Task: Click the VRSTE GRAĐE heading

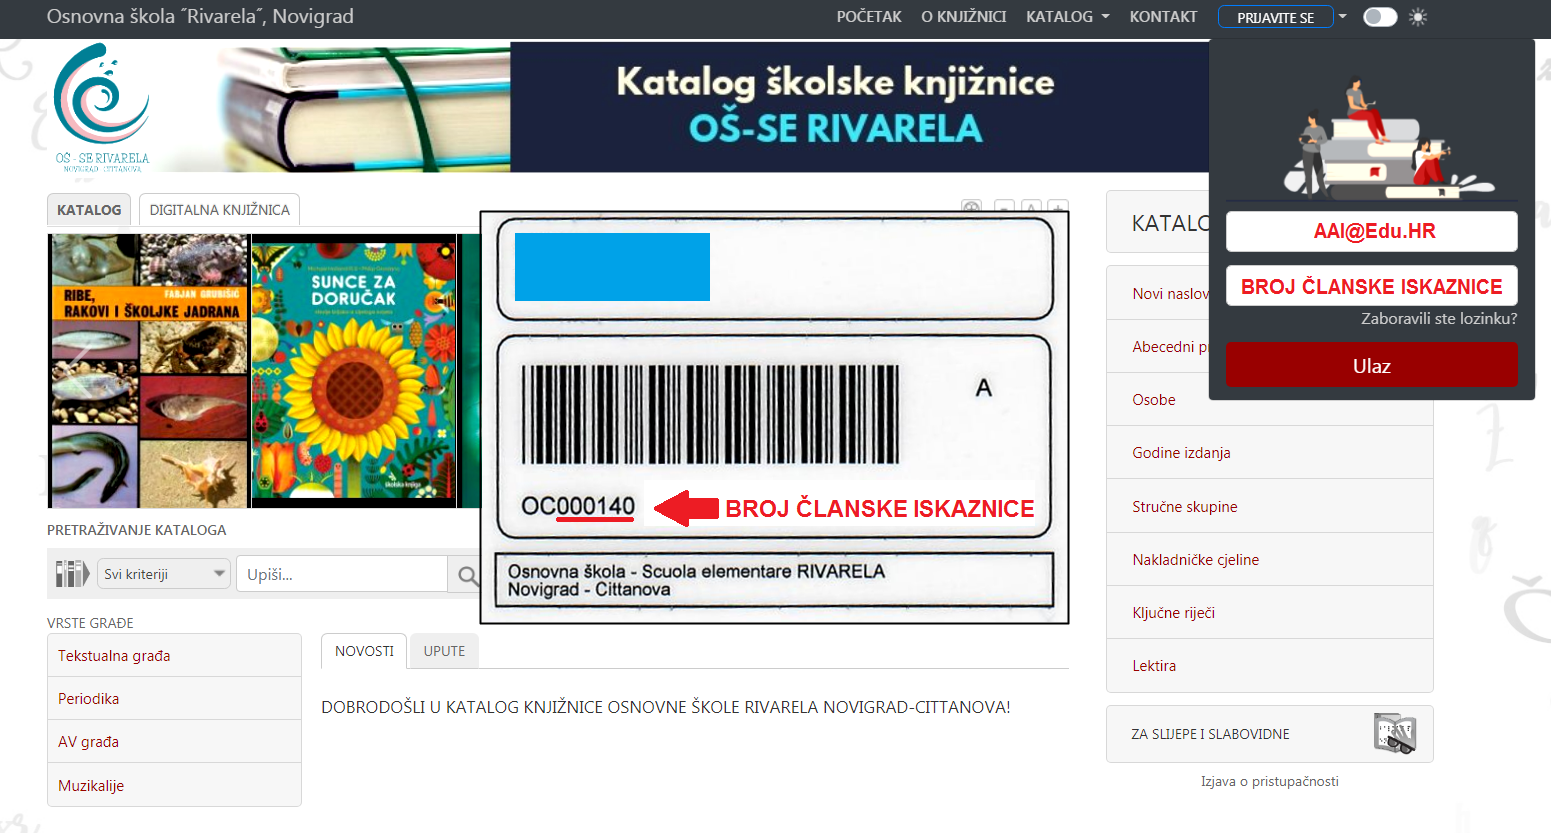Action: (x=90, y=623)
